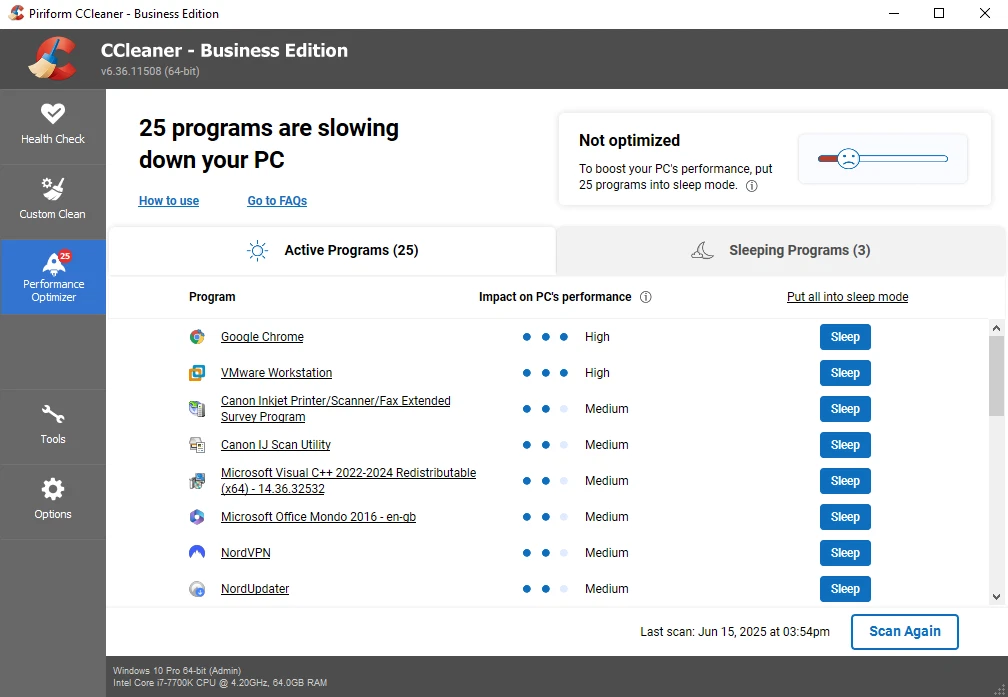Screen dimensions: 1008x697
Task: Click the scrollbar up arrow
Action: click(996, 328)
